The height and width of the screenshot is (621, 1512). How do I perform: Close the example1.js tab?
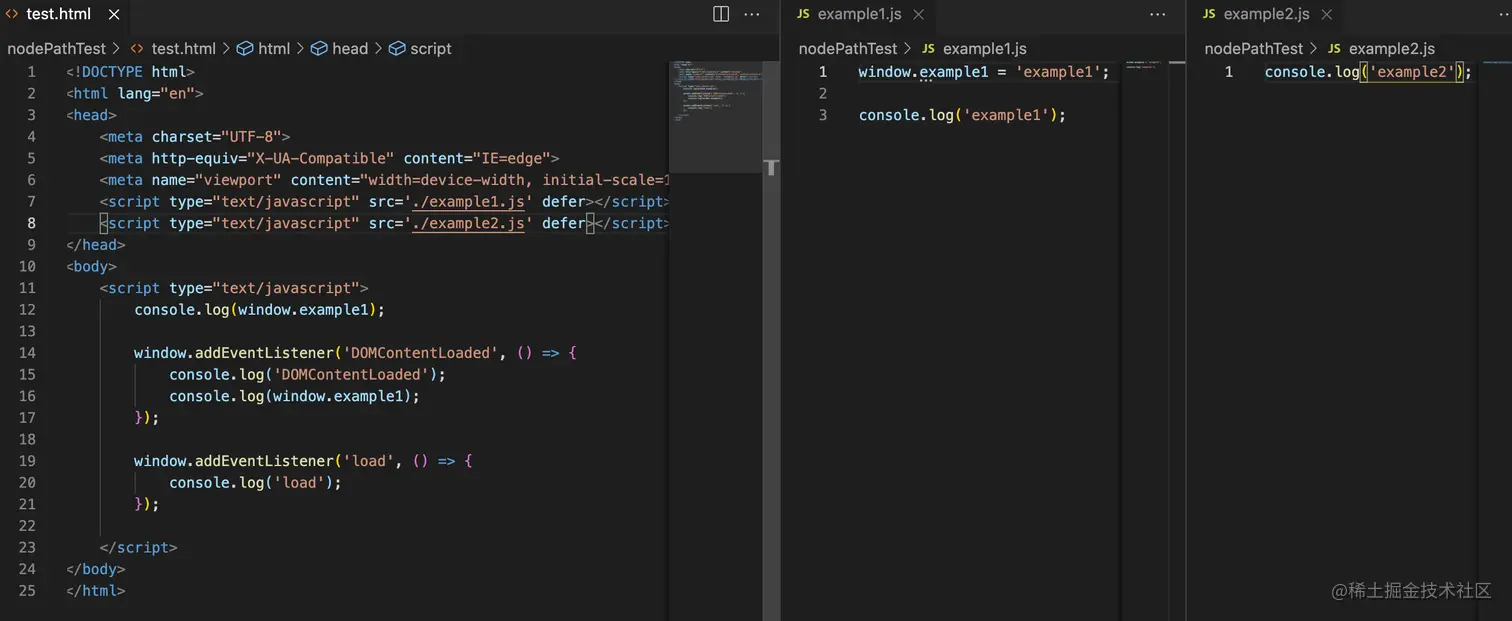click(919, 15)
